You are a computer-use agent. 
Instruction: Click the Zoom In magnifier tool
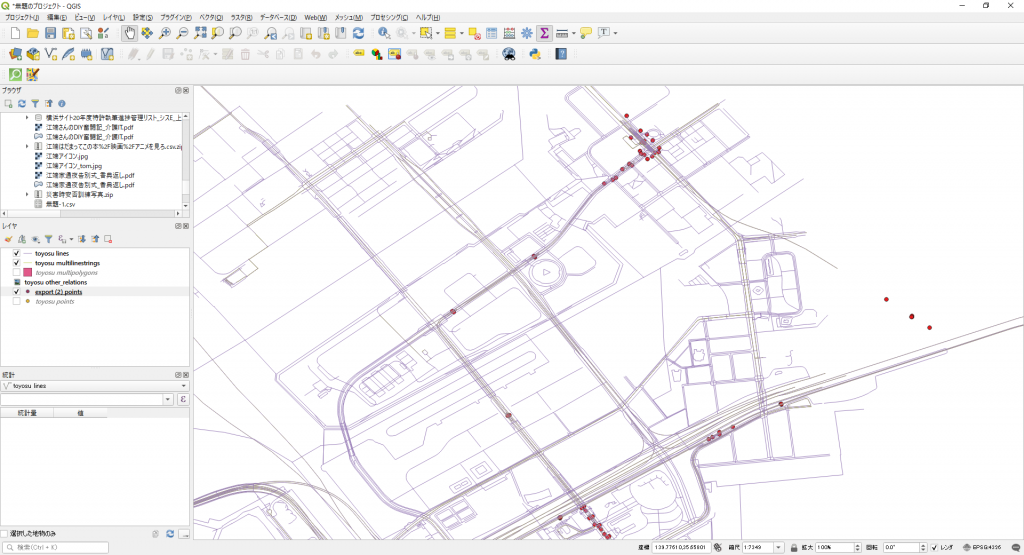(x=165, y=33)
